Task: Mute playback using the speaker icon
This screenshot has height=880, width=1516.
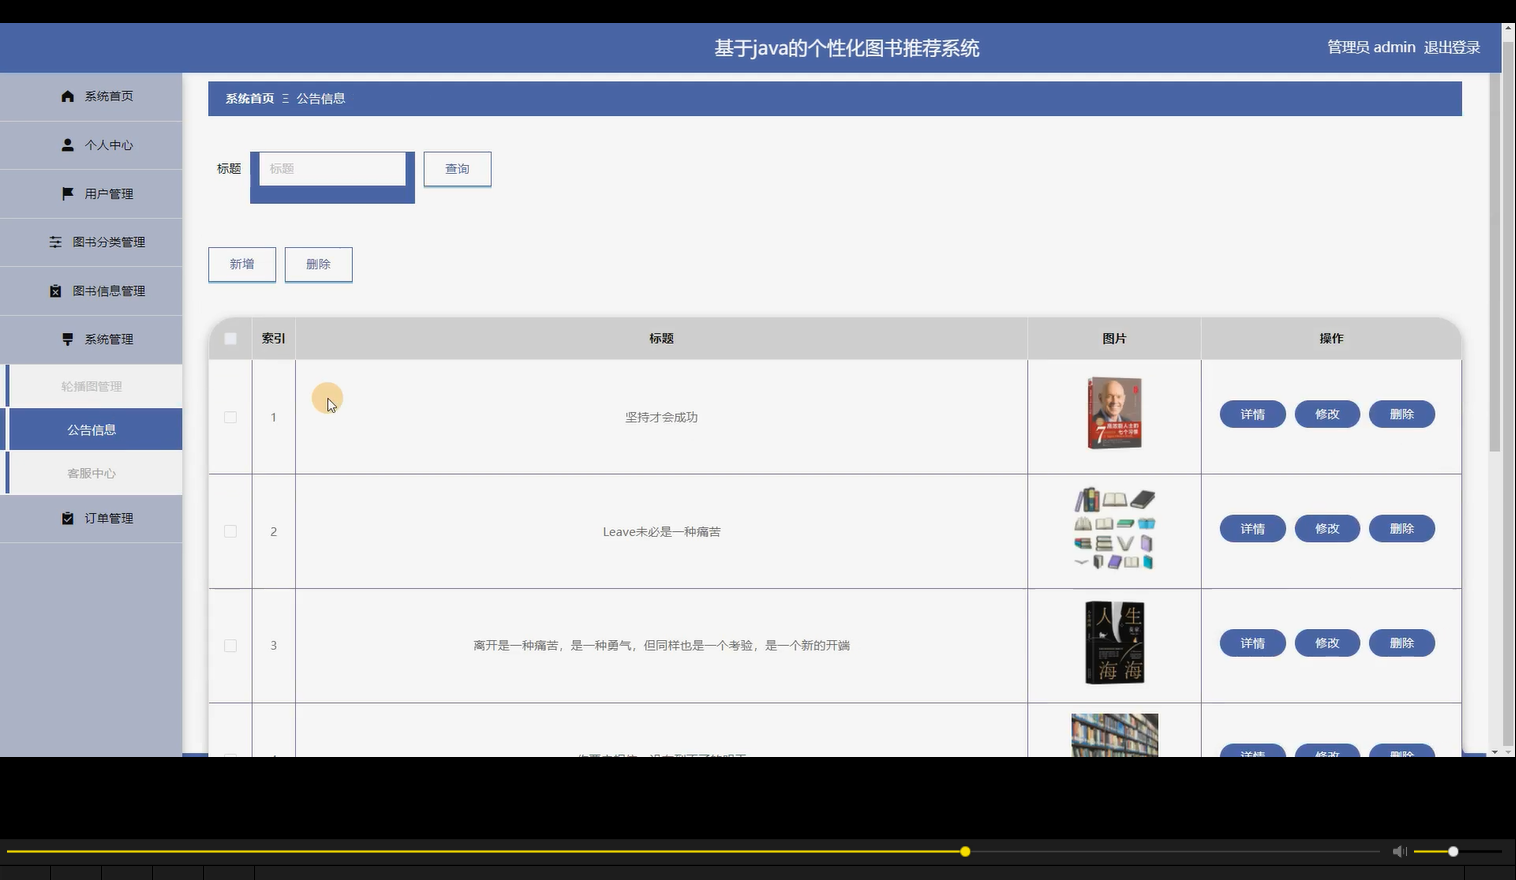Action: point(1399,851)
